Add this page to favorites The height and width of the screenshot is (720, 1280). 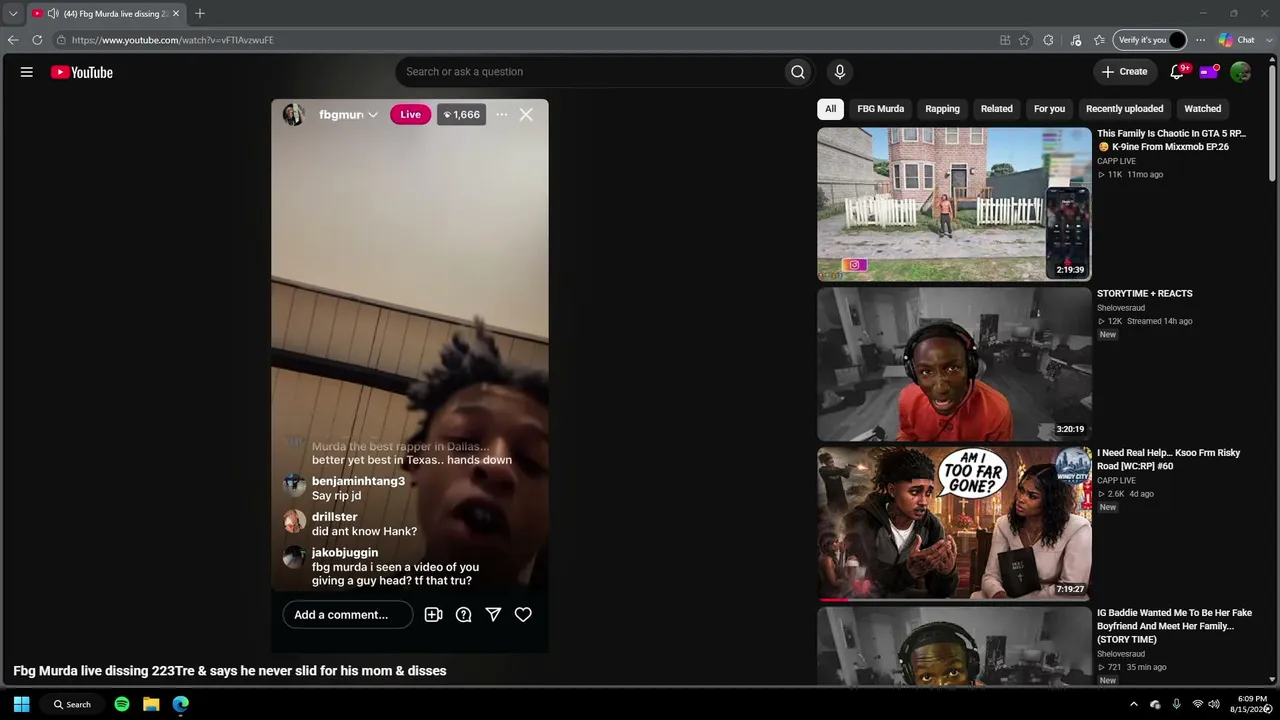(x=1024, y=40)
